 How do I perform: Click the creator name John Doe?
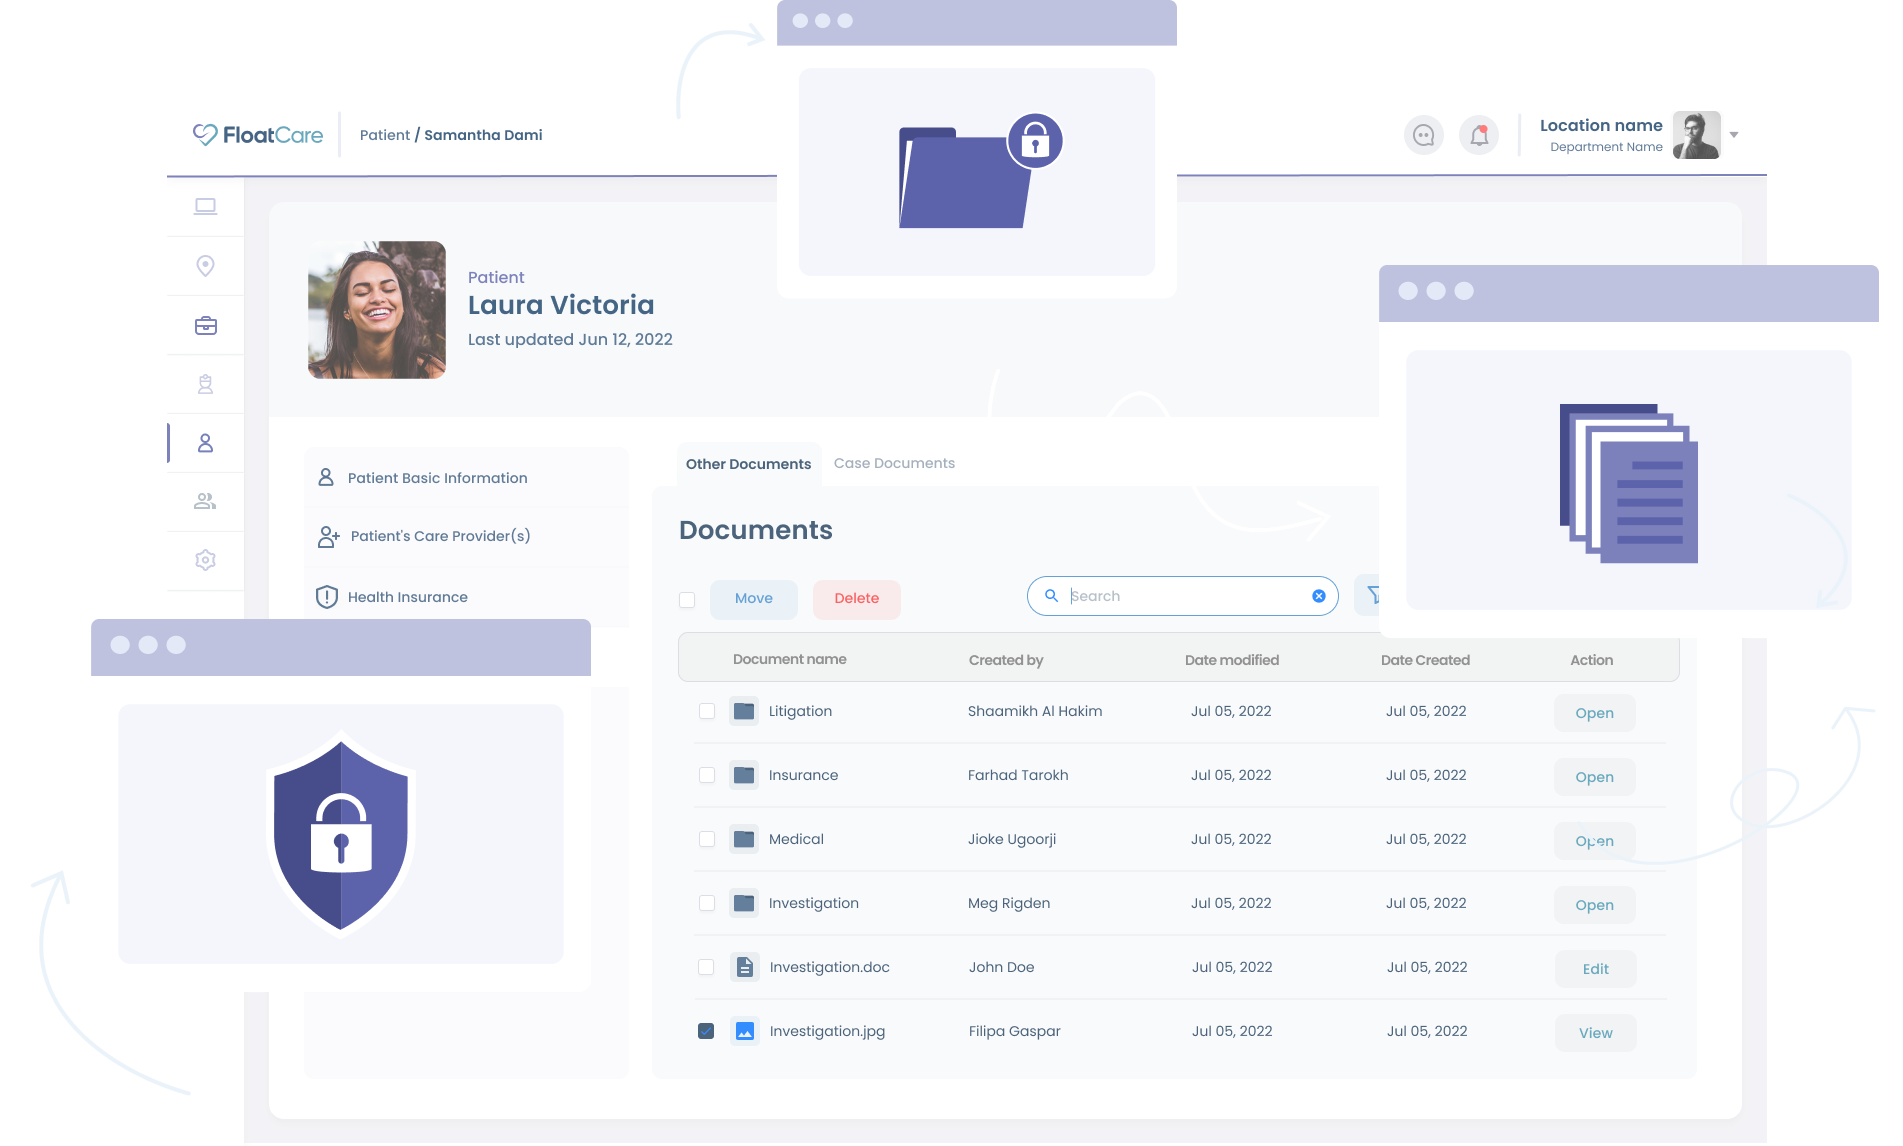coord(1001,967)
